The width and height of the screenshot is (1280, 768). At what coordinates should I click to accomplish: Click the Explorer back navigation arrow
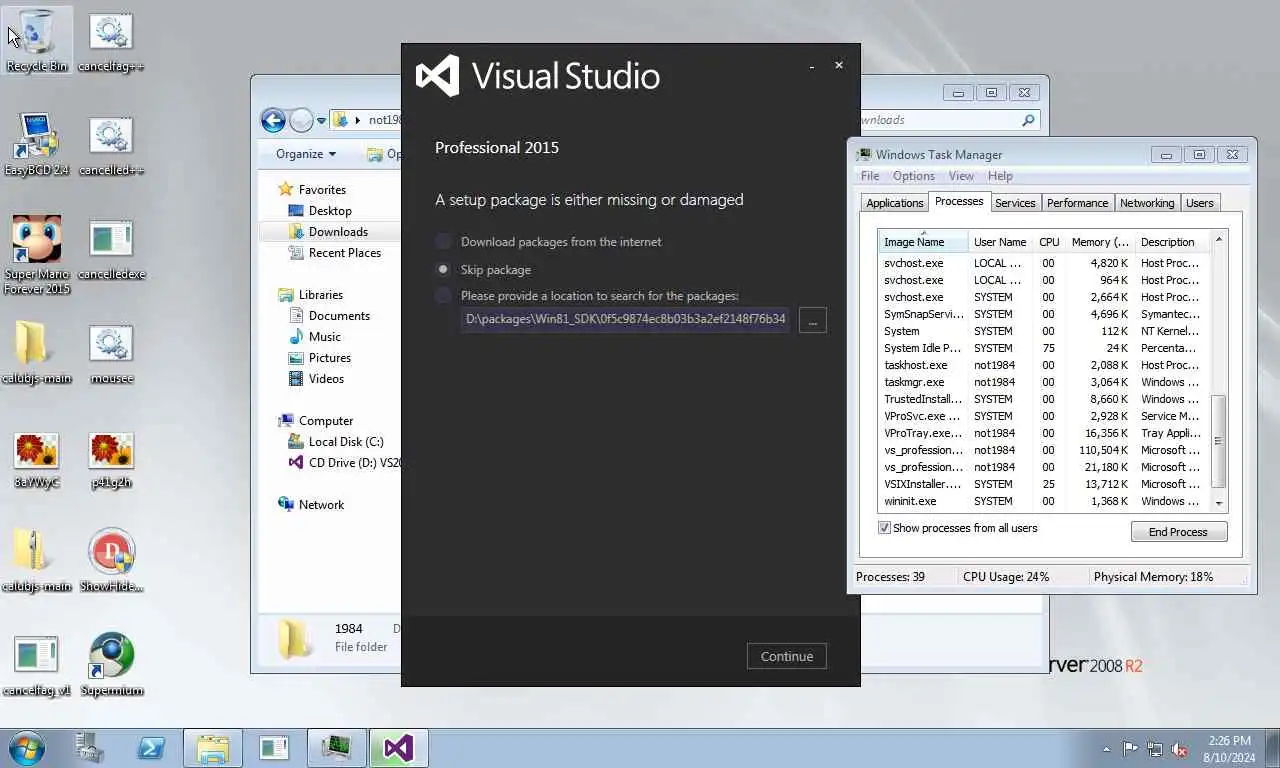coord(273,120)
